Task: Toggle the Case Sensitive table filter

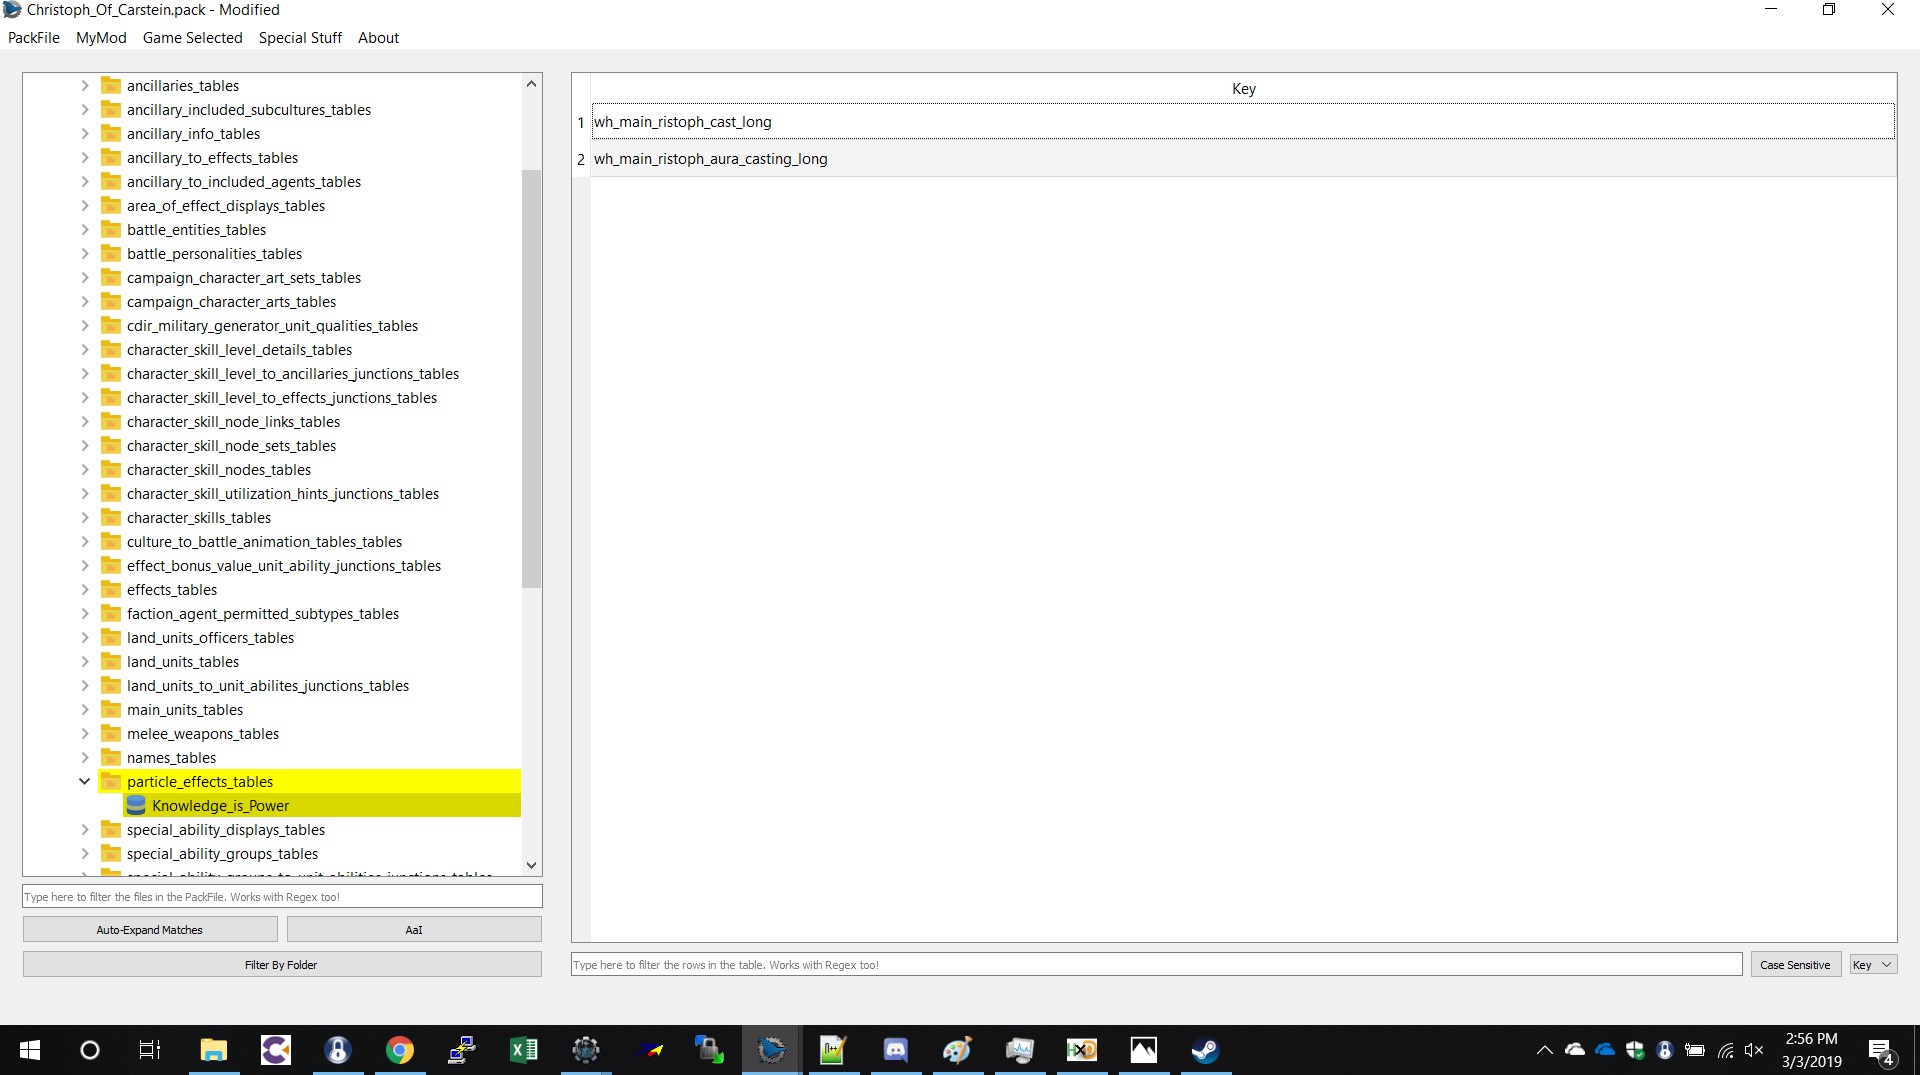Action: pos(1795,965)
